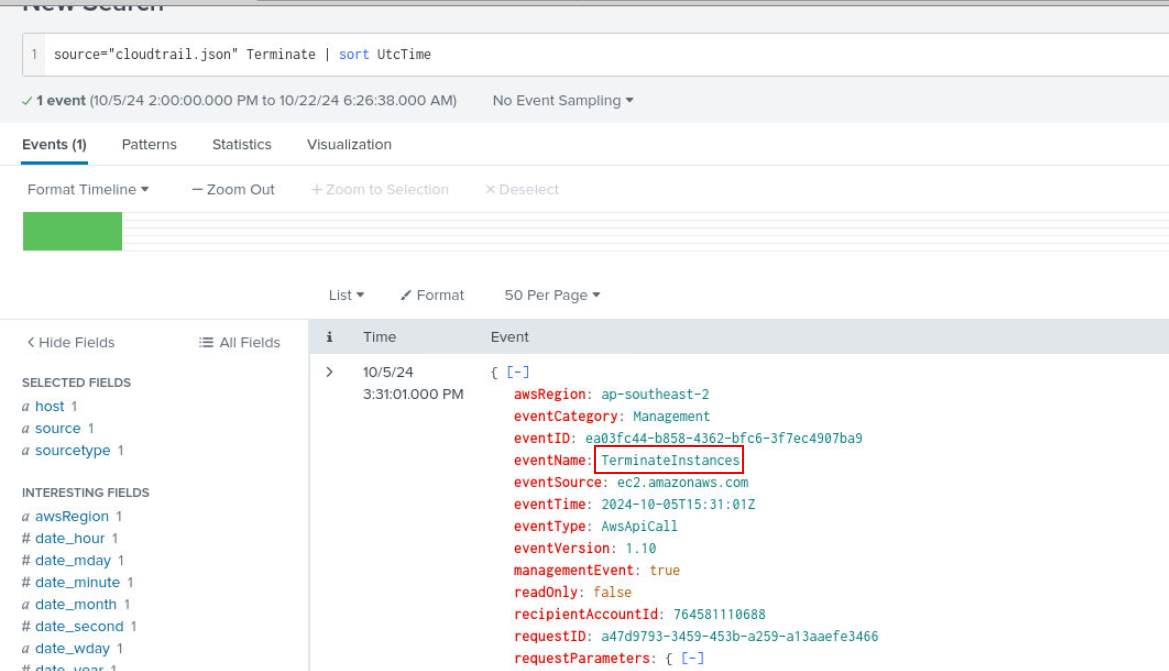
Task: Select the date_hour interesting field
Action: coord(70,538)
